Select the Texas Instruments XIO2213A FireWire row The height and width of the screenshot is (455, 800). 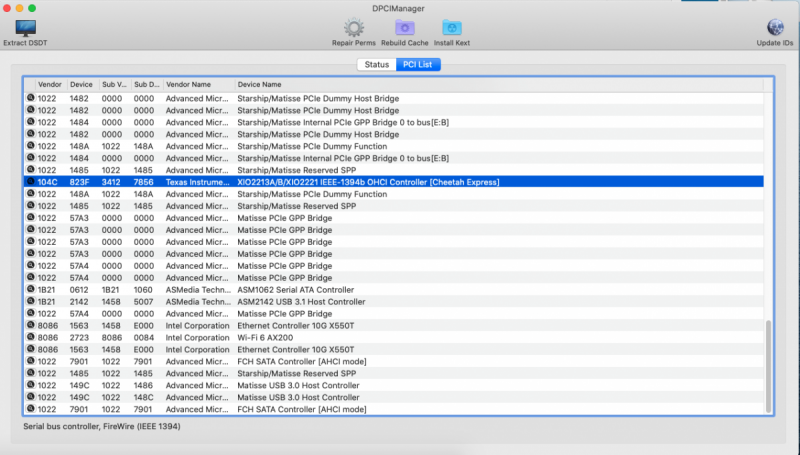tap(400, 182)
